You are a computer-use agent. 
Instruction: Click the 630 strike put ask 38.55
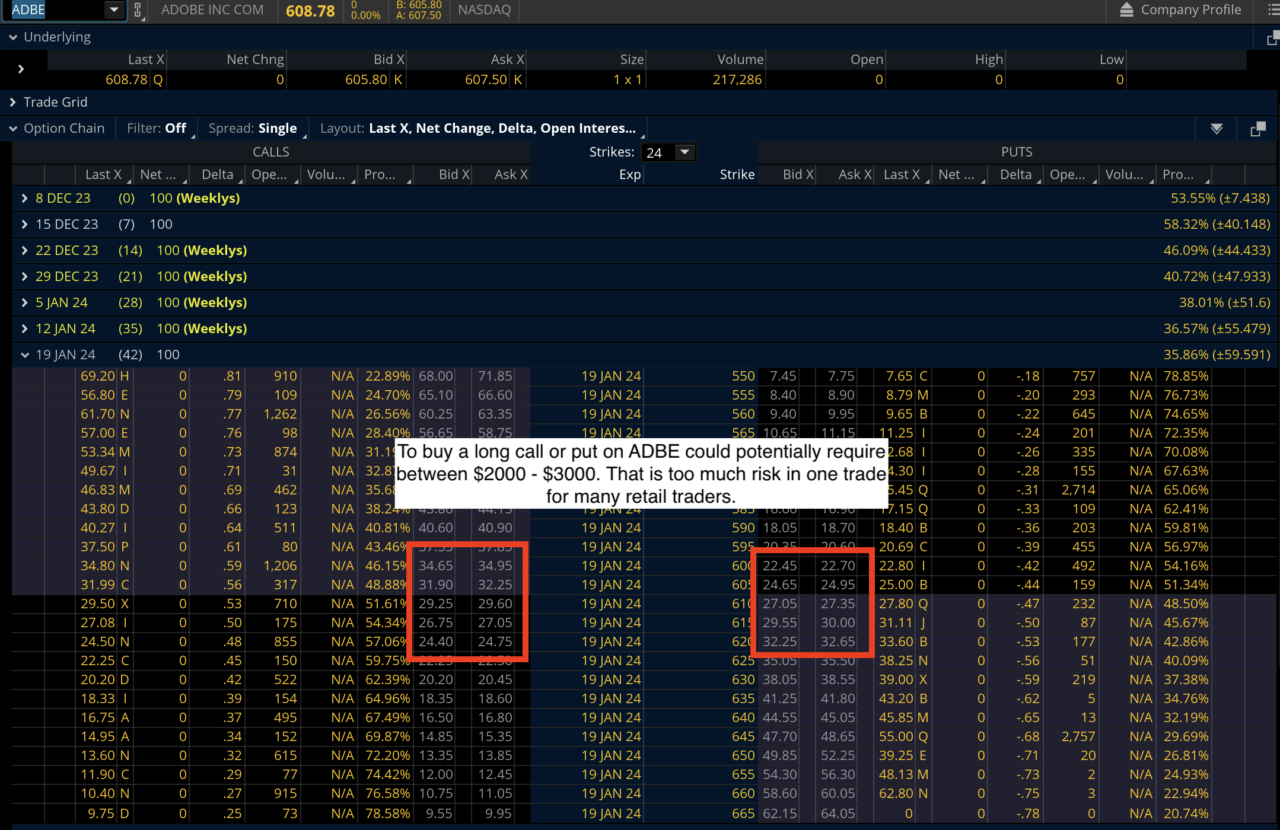pyautogui.click(x=836, y=680)
